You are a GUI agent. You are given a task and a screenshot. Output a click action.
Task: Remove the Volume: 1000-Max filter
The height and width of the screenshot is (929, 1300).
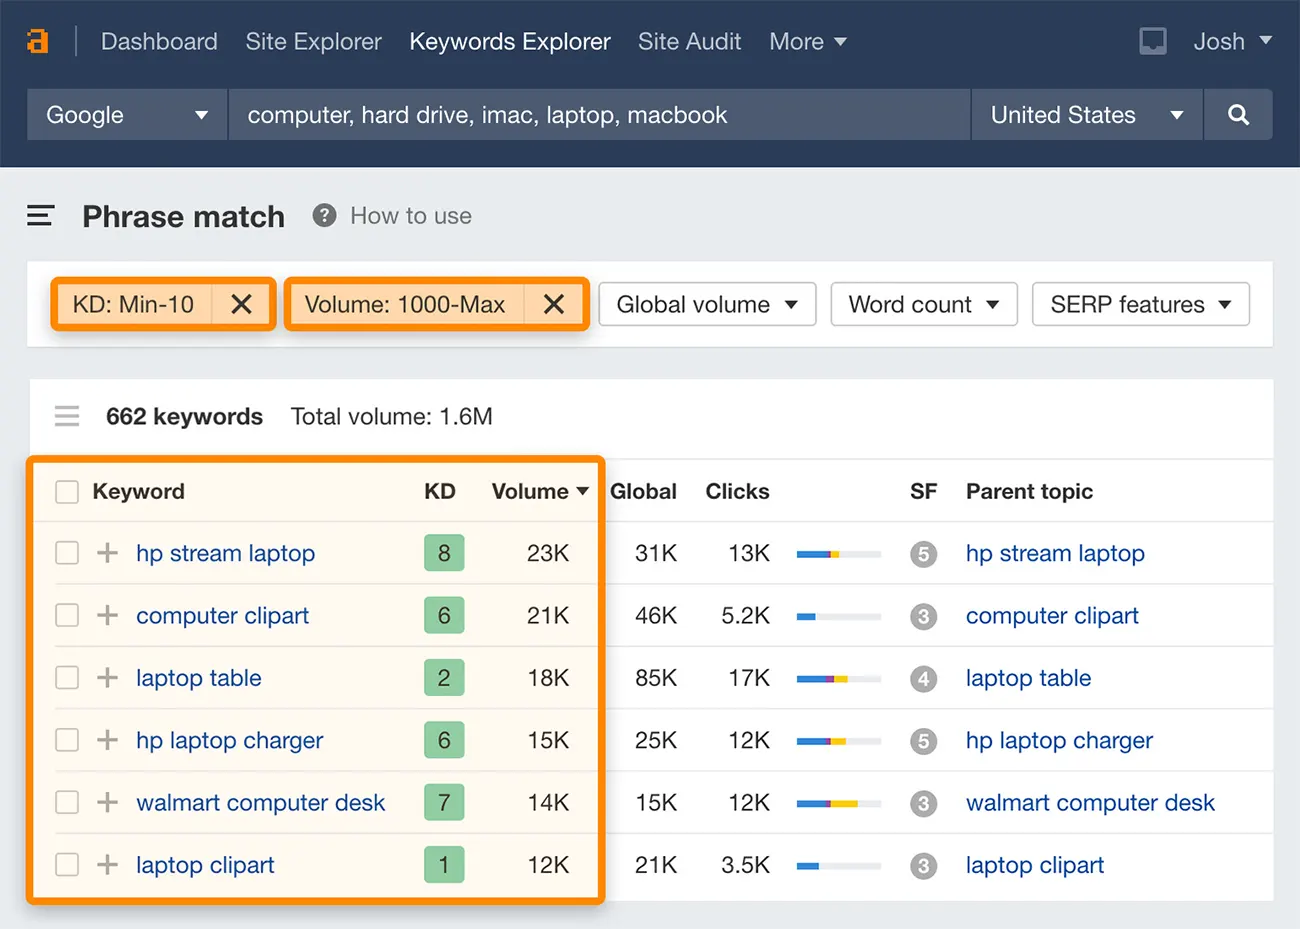[554, 304]
